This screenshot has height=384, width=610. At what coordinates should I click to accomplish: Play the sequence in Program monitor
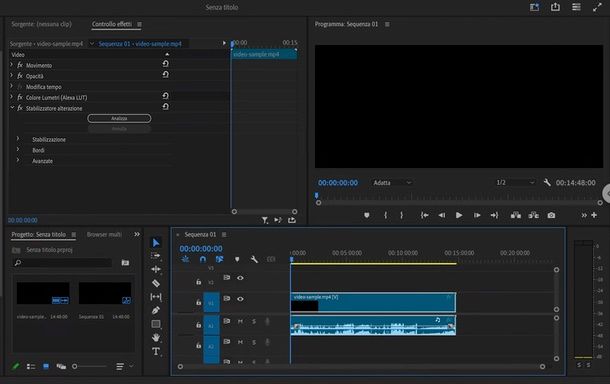point(459,215)
